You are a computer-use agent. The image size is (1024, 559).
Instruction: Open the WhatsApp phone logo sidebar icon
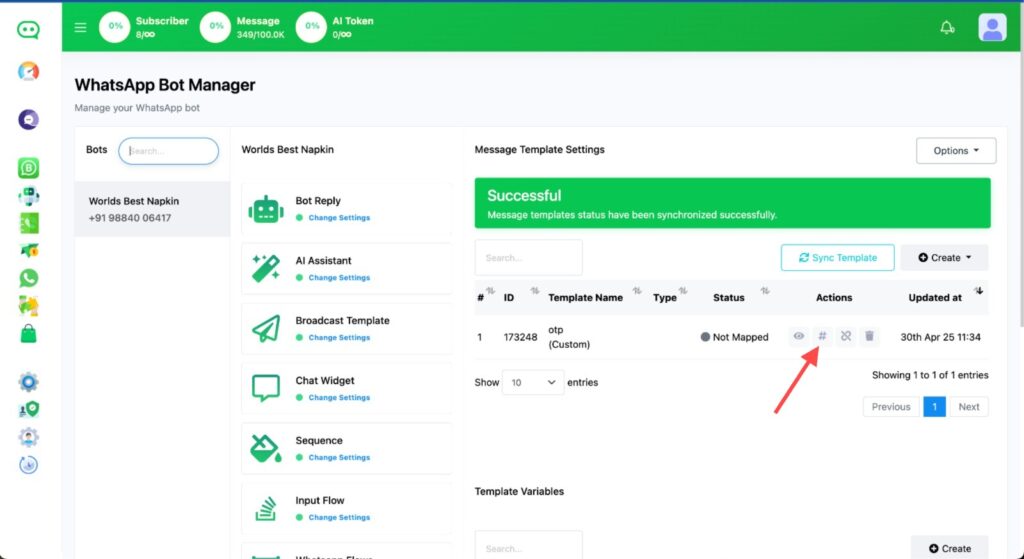pyautogui.click(x=28, y=278)
